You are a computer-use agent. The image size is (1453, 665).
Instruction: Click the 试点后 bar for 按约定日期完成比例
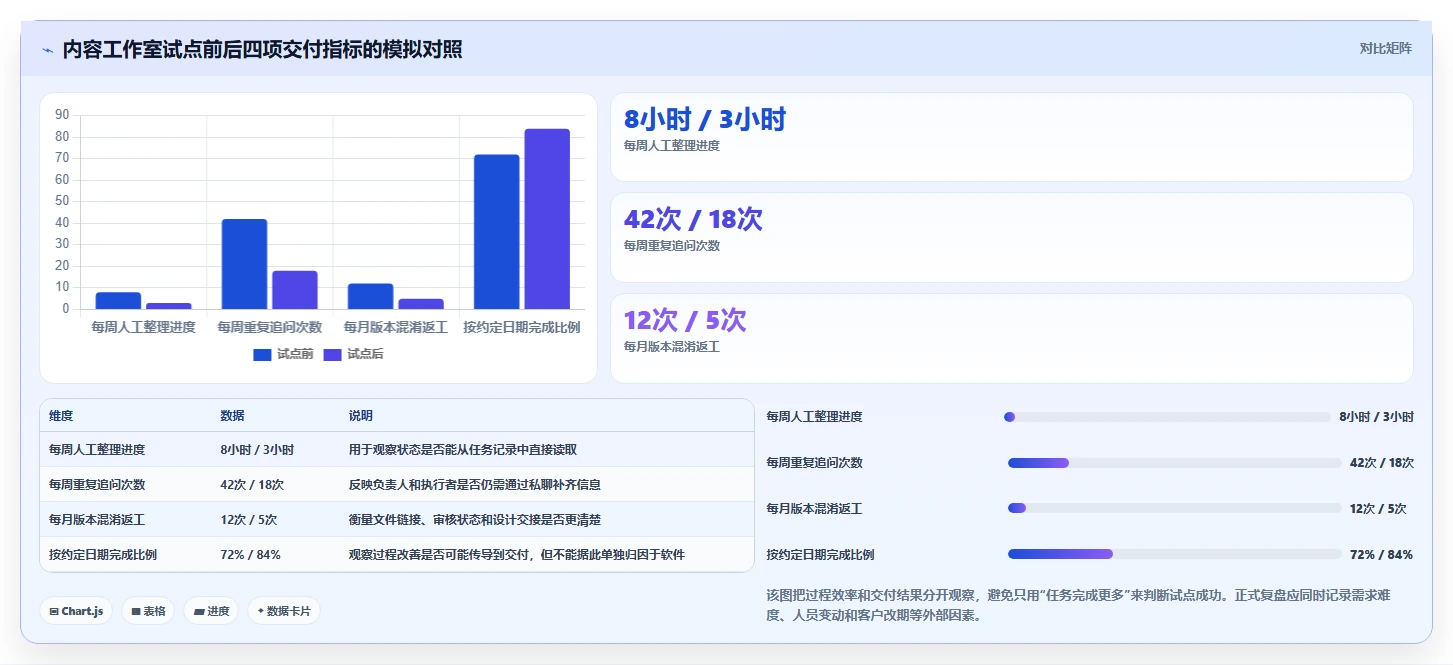pos(547,219)
